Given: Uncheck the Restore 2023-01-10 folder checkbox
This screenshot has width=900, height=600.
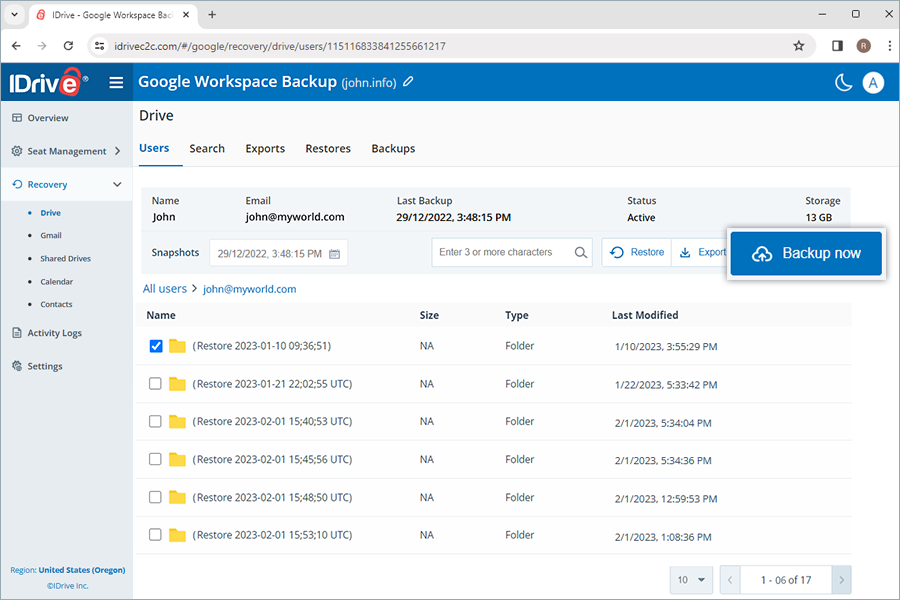Looking at the screenshot, I should (x=155, y=346).
